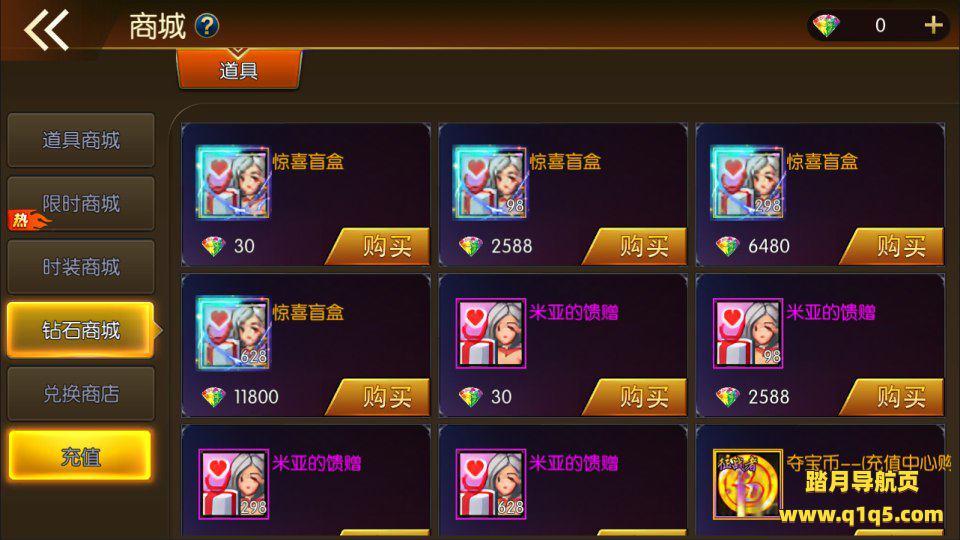This screenshot has height=540, width=960.
Task: Open the 限时商城 hot section
Action: [81, 203]
